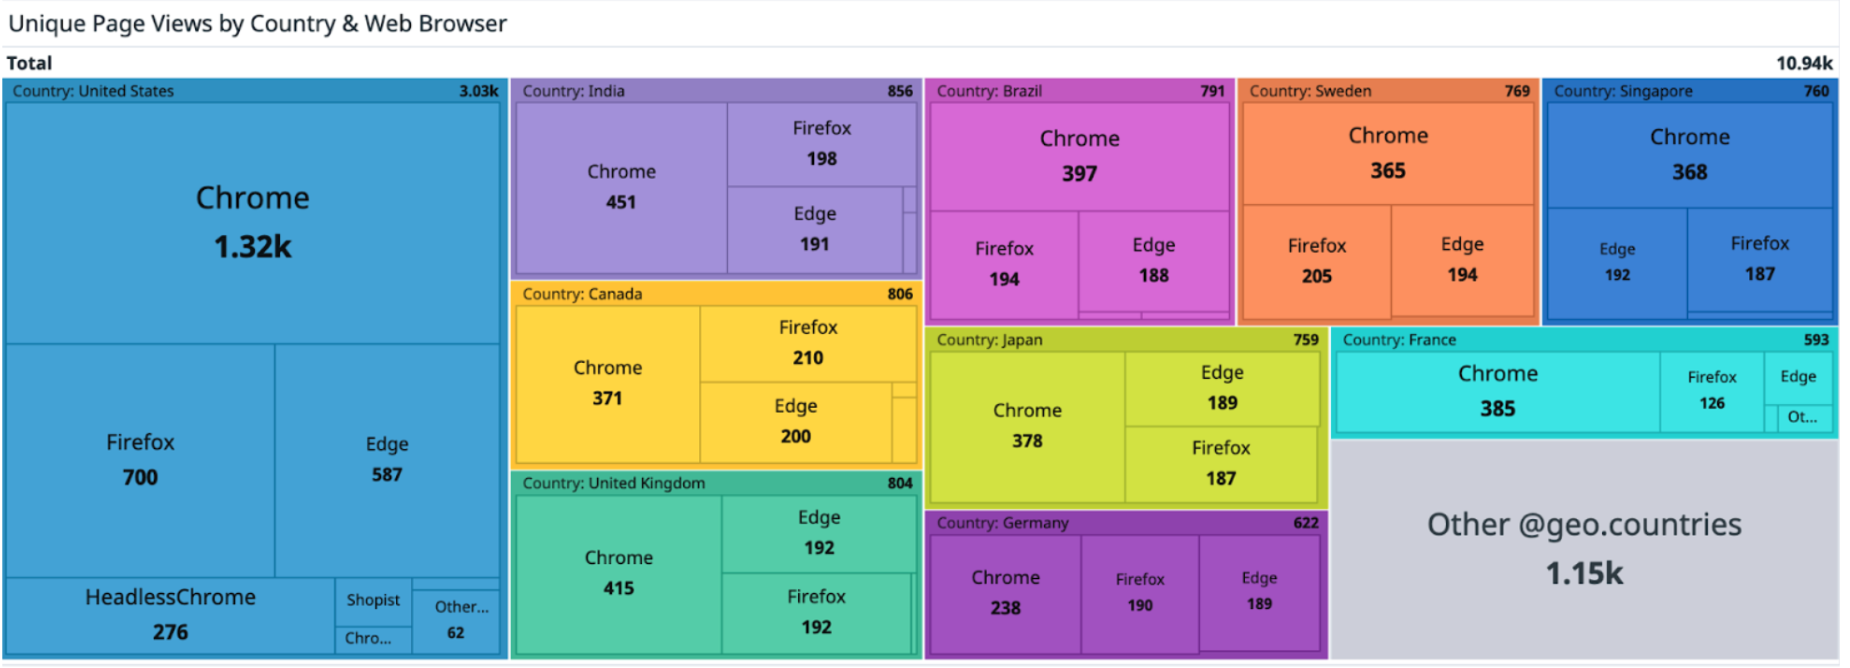Click the Country: France header
This screenshot has height=668, width=1850.
pos(1585,340)
